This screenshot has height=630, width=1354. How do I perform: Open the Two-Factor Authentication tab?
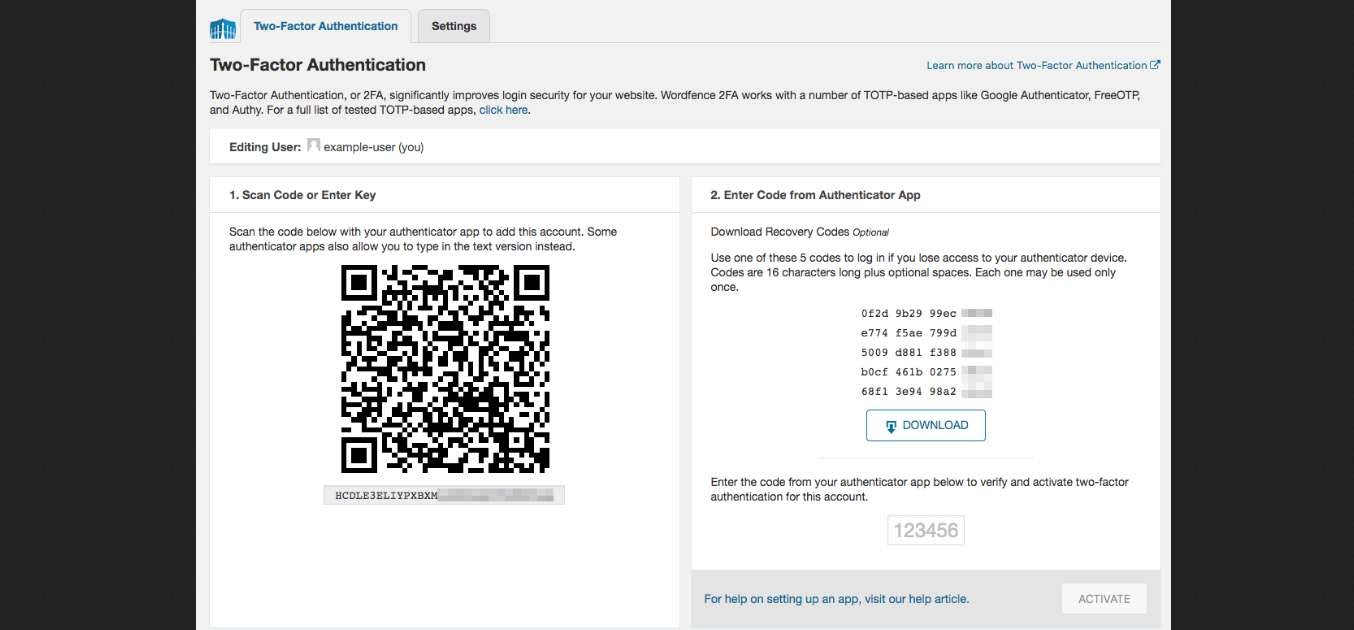326,26
